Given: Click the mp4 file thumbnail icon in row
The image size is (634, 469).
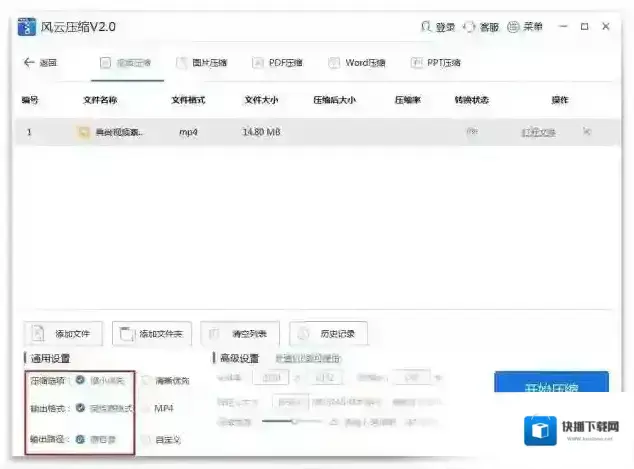Looking at the screenshot, I should tap(84, 132).
